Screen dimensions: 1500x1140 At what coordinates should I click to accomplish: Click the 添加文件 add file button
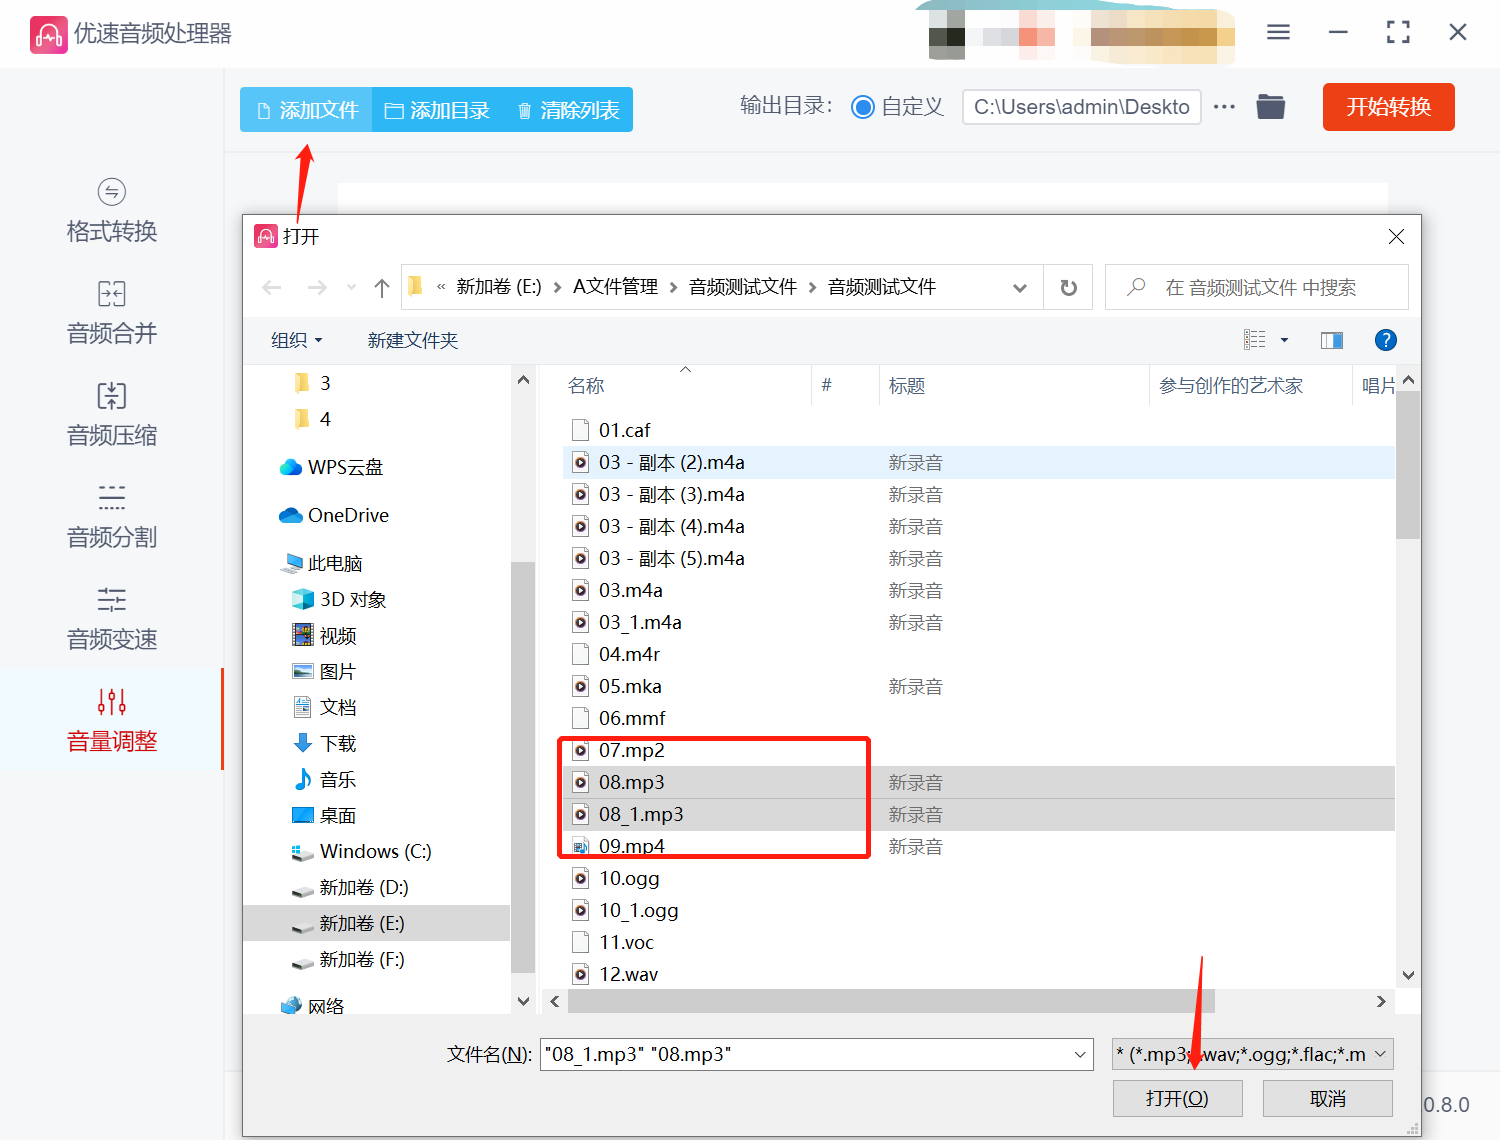[306, 110]
